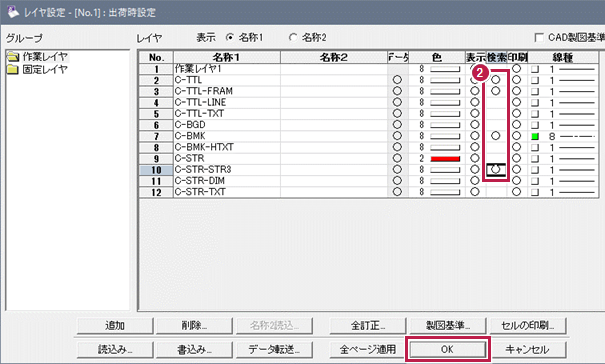Select the C-STR-TXT name cell
This screenshot has width=605, height=364.
coord(227,192)
